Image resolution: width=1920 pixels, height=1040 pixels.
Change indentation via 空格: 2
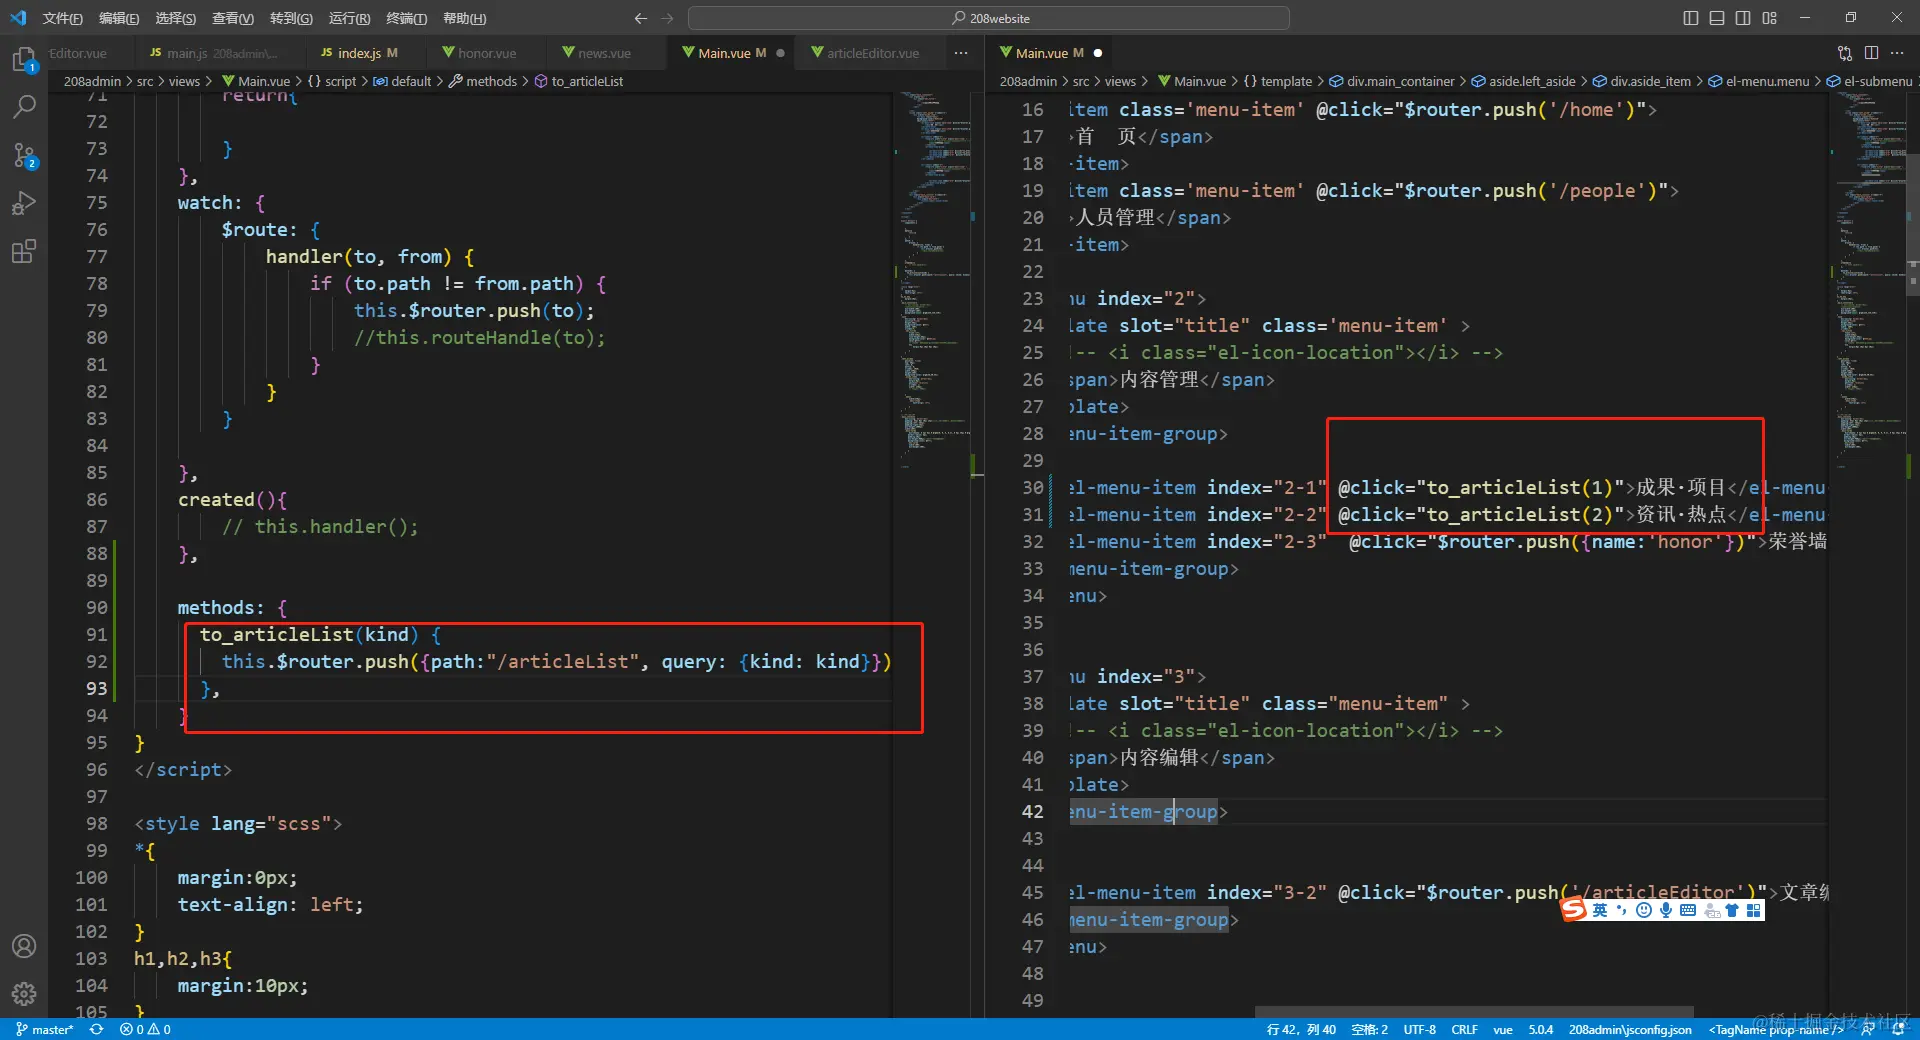[1369, 1029]
